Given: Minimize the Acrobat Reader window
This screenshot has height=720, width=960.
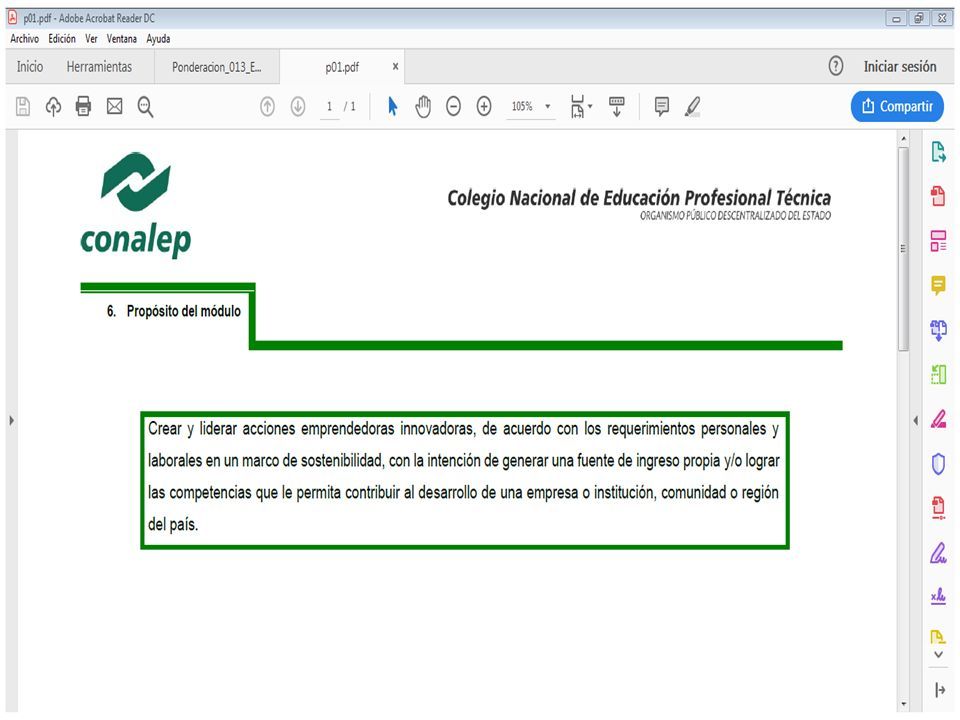Looking at the screenshot, I should pyautogui.click(x=896, y=18).
